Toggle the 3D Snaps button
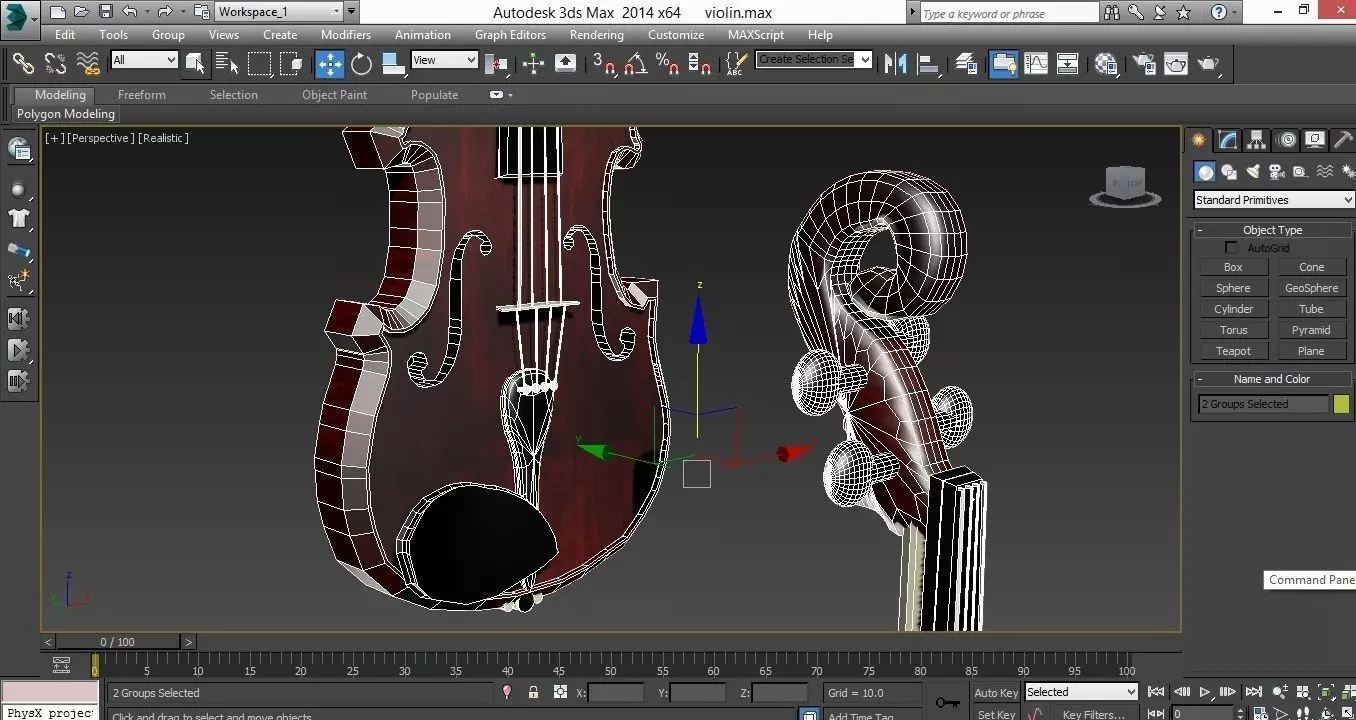Screen dimensions: 1356x720 click(x=604, y=64)
